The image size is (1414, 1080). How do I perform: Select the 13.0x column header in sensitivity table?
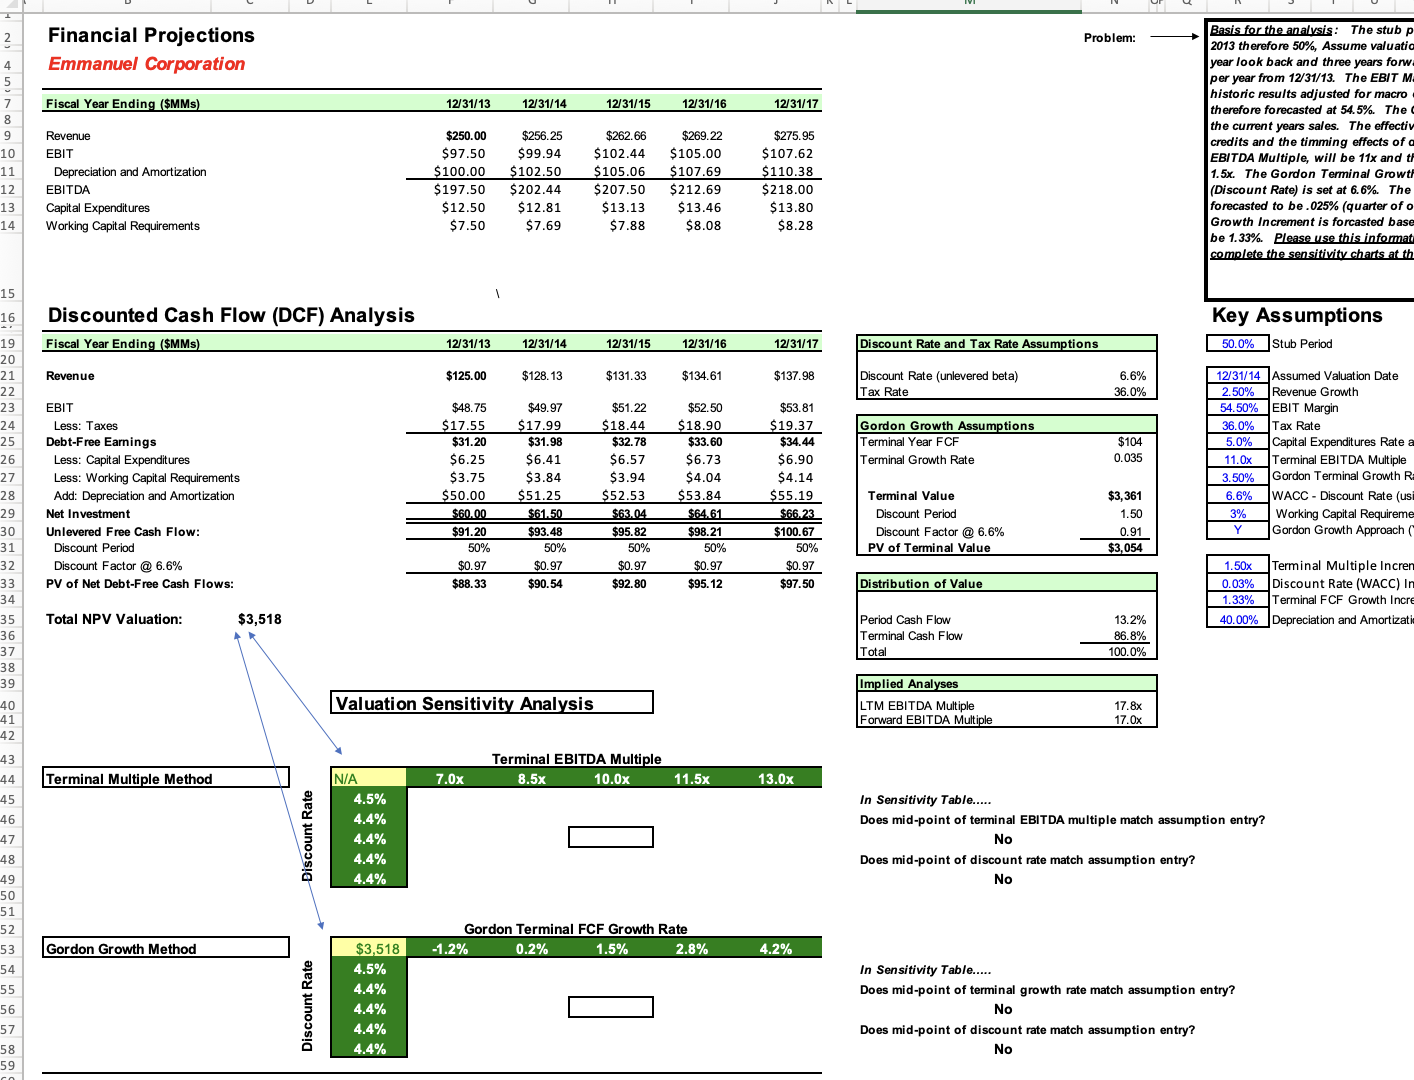click(x=774, y=777)
